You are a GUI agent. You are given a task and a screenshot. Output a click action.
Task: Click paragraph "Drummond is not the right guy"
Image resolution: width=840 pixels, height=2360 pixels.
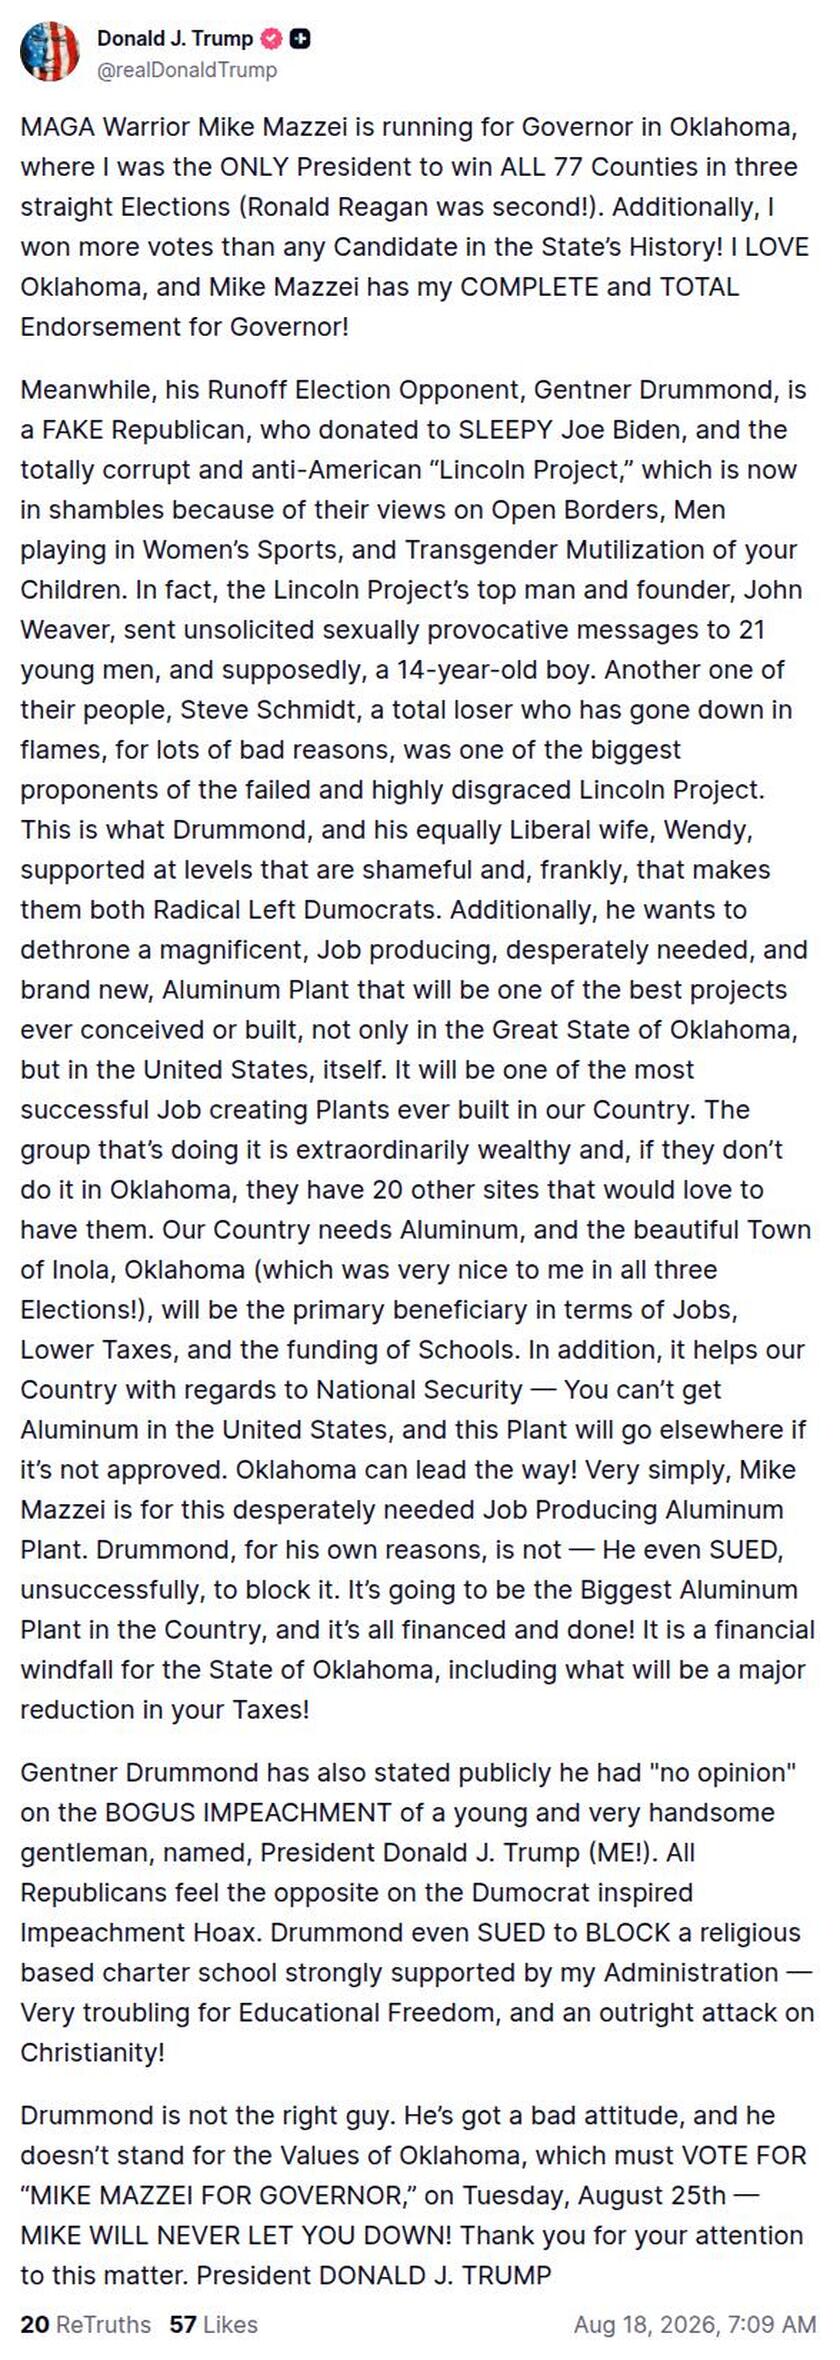coord(414,2195)
